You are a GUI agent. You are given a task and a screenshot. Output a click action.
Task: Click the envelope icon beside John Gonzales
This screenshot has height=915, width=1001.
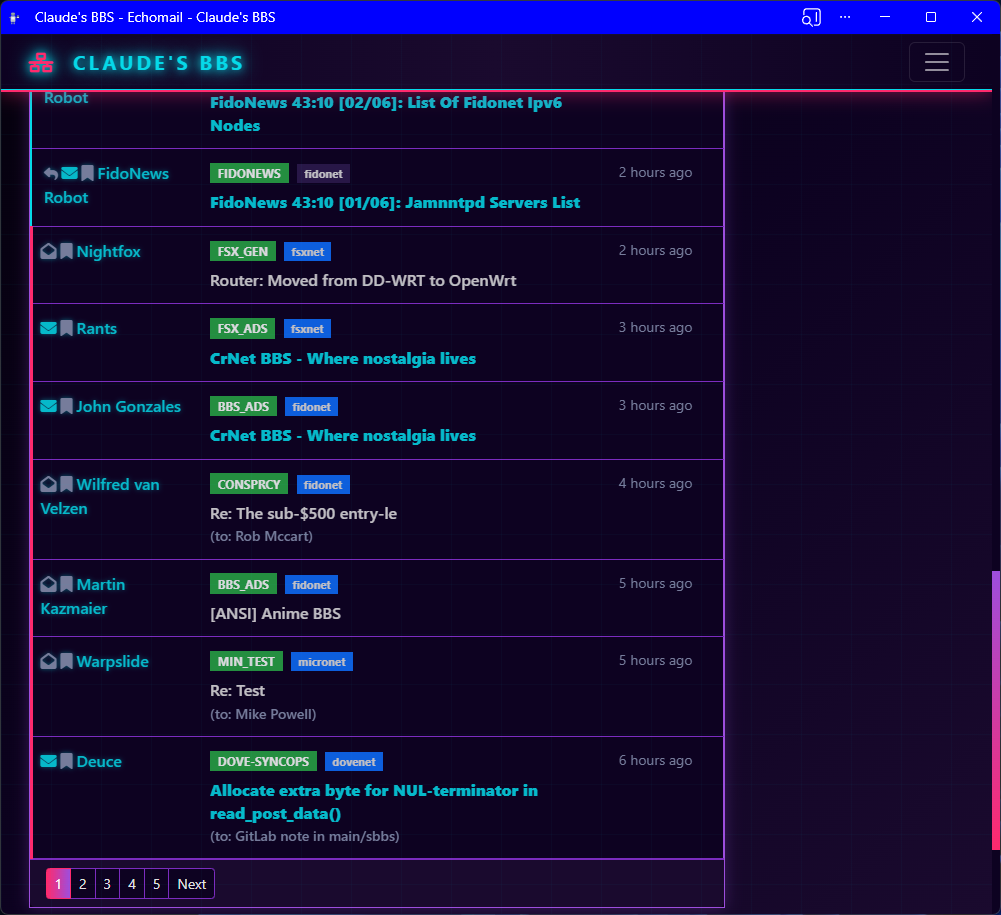click(48, 406)
